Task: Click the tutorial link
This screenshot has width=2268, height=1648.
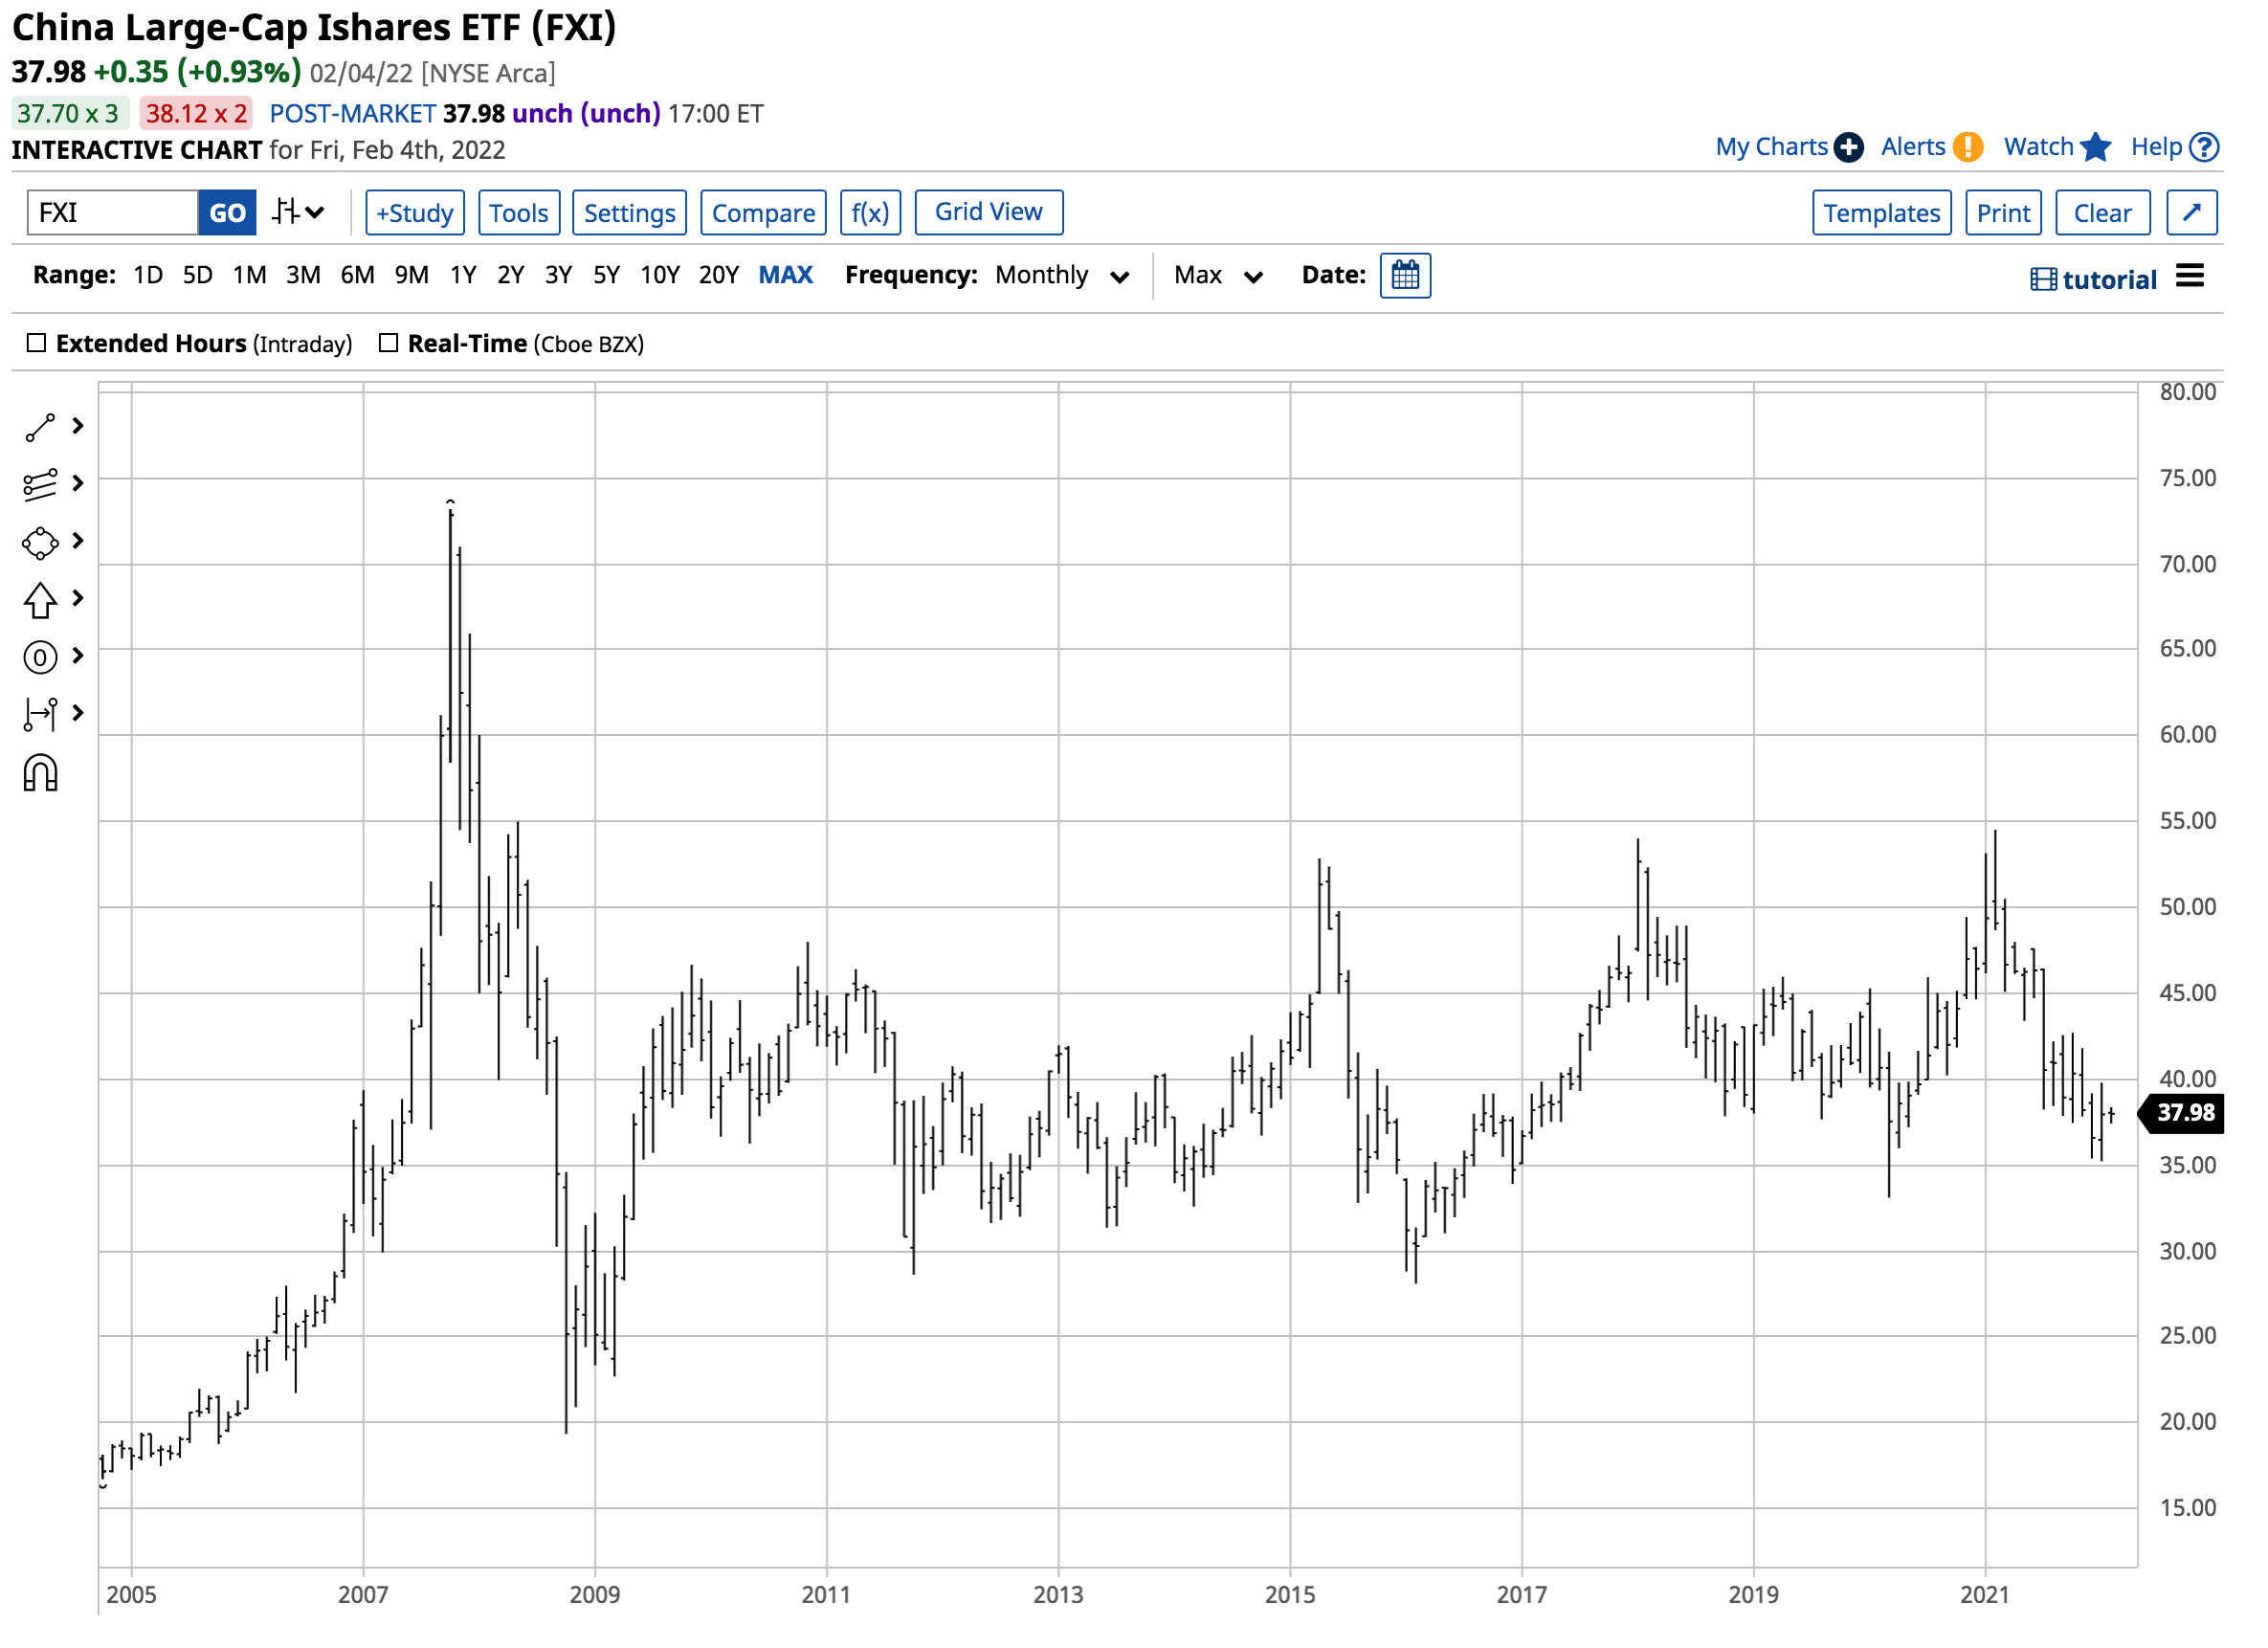Action: pyautogui.click(x=2108, y=279)
